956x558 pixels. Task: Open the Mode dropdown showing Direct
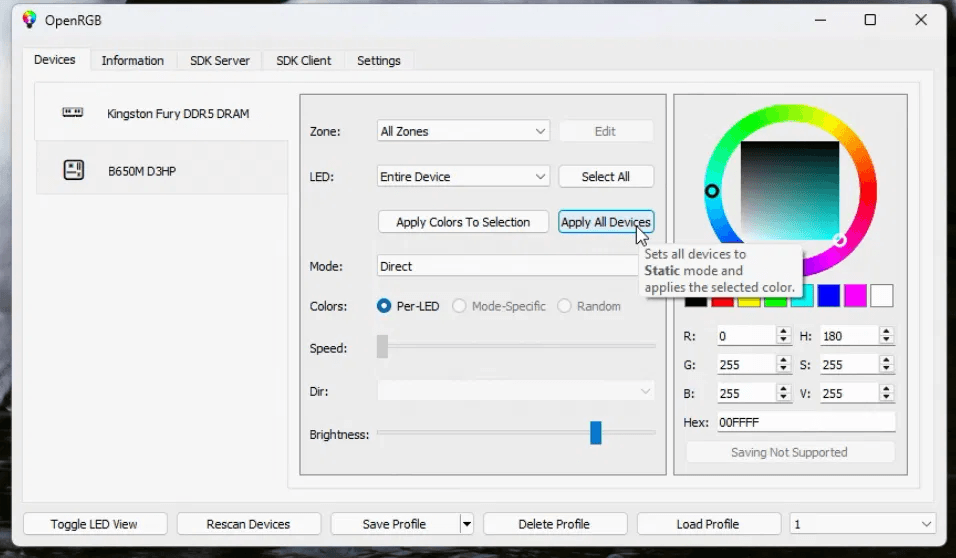tap(515, 266)
